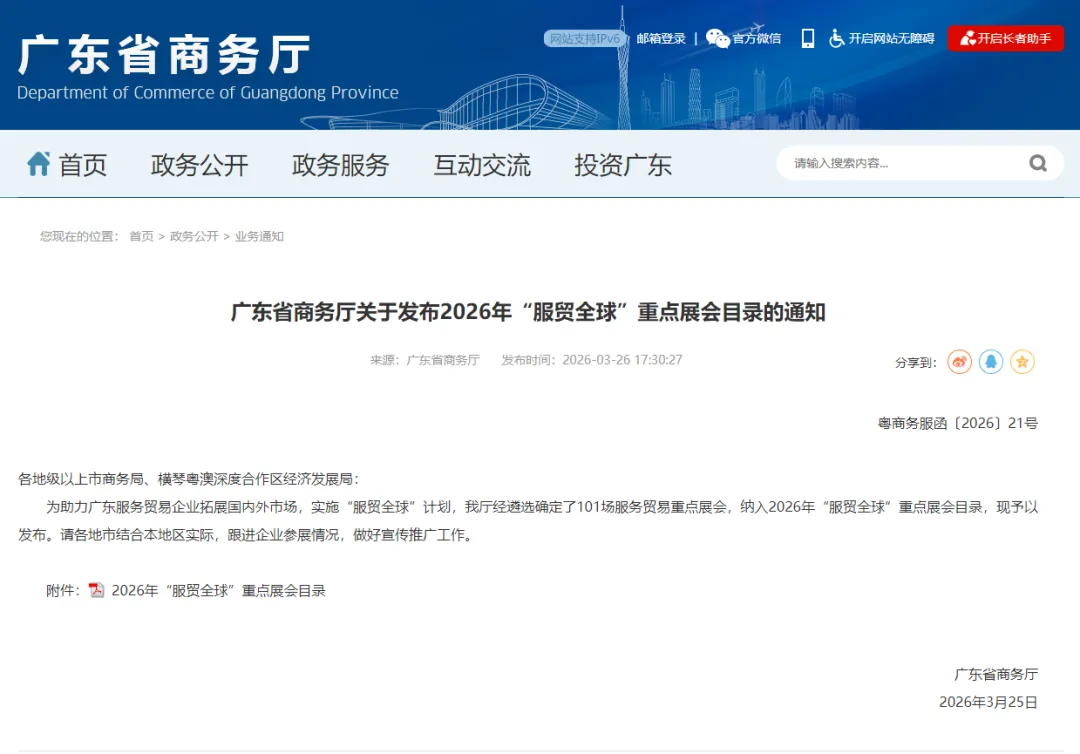
Task: Click the 附件 label
Action: [x=63, y=590]
